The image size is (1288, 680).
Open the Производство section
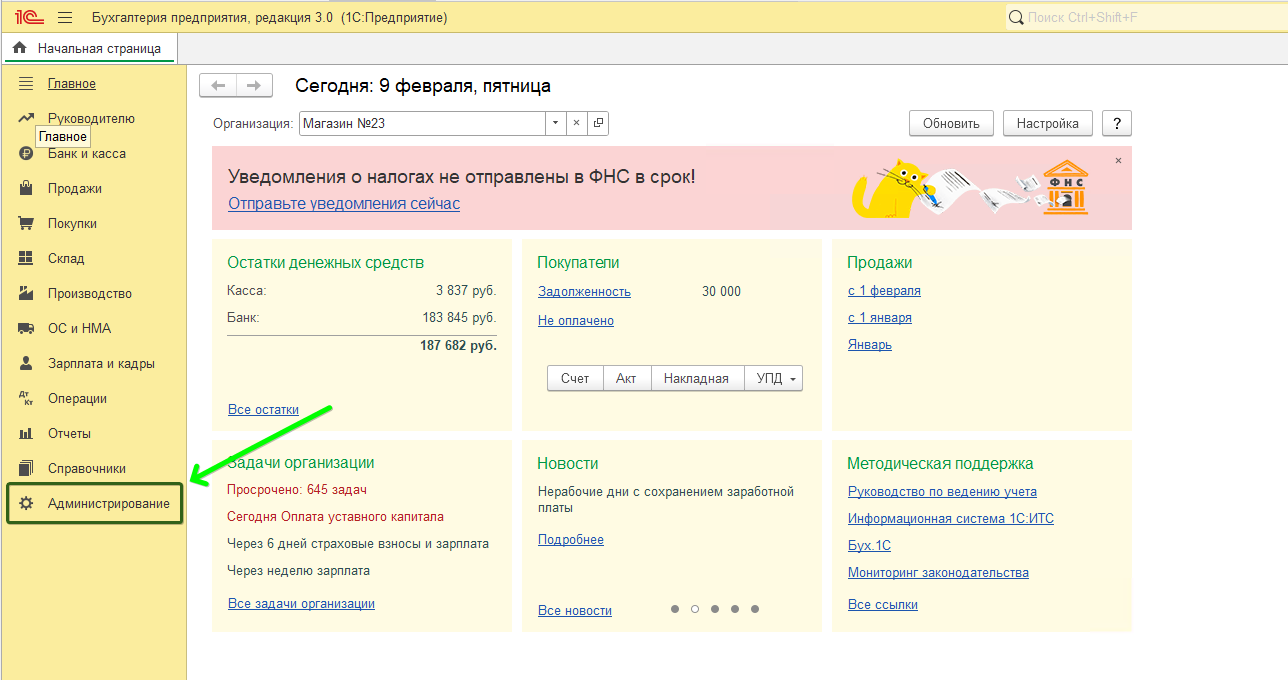click(x=90, y=293)
